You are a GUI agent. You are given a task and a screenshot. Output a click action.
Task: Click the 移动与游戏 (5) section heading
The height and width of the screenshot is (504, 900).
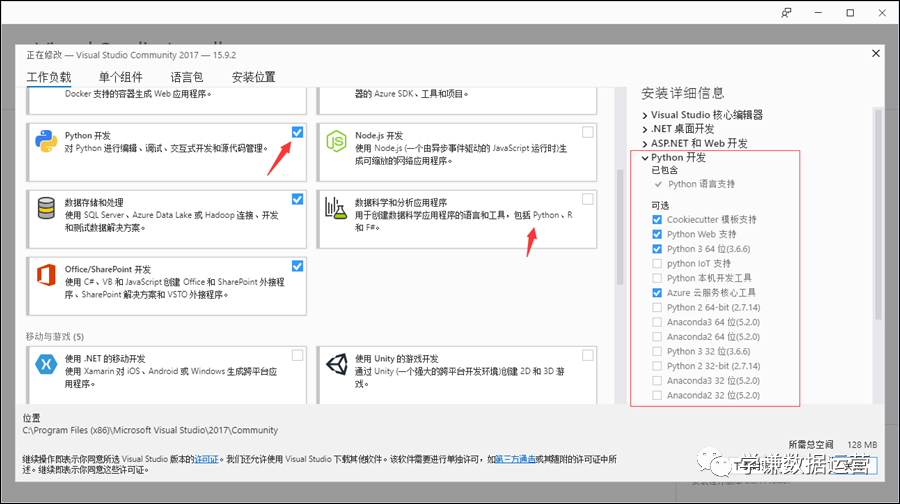(x=55, y=336)
